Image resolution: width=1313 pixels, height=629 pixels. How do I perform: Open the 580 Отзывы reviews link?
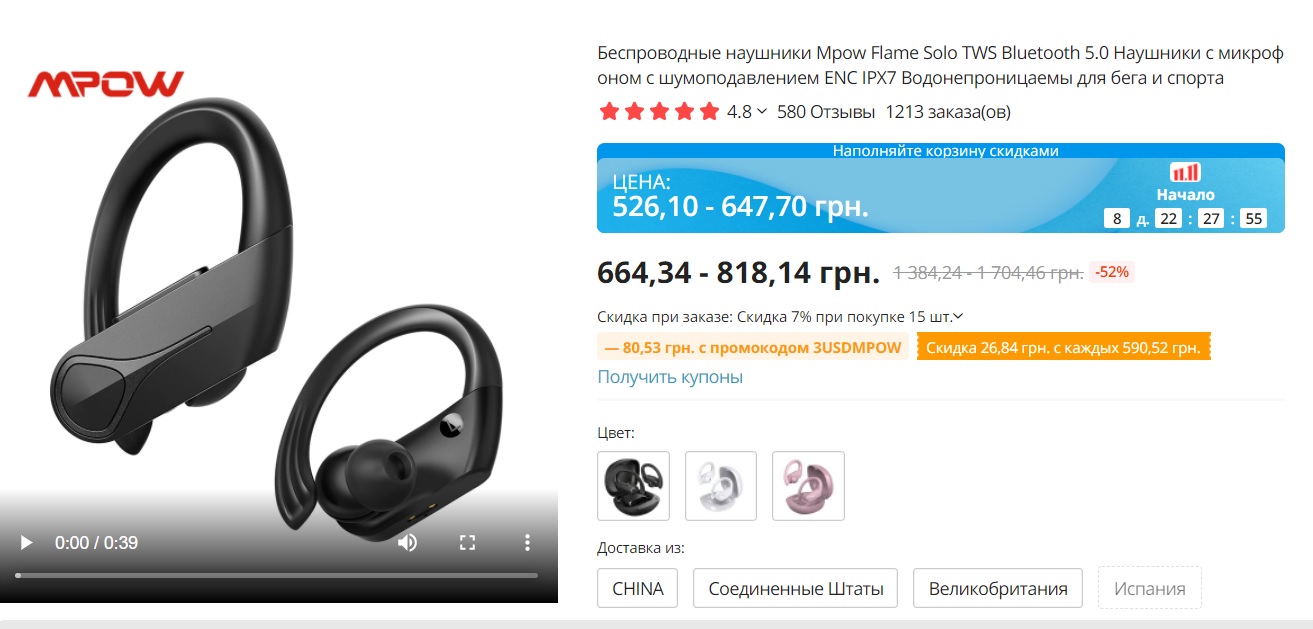pyautogui.click(x=826, y=112)
